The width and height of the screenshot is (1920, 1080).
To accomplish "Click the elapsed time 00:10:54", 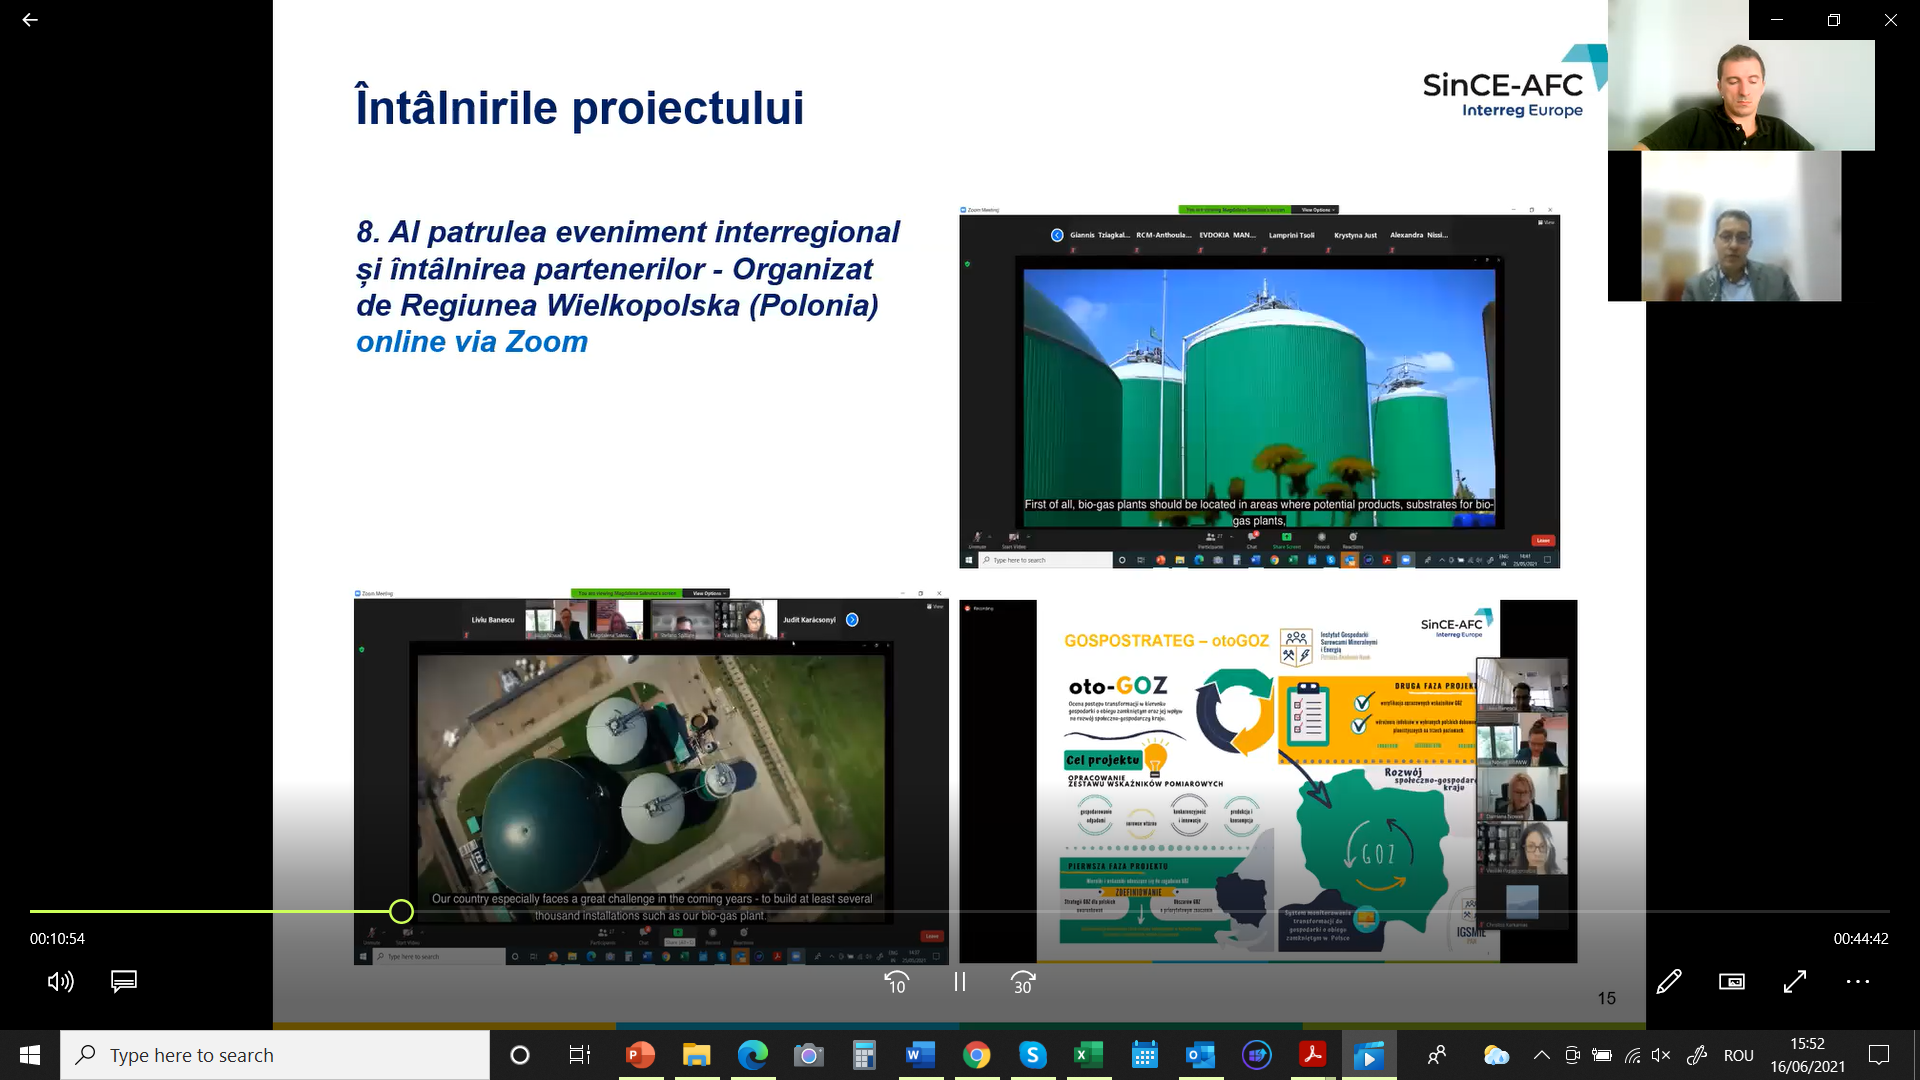I will coord(57,939).
